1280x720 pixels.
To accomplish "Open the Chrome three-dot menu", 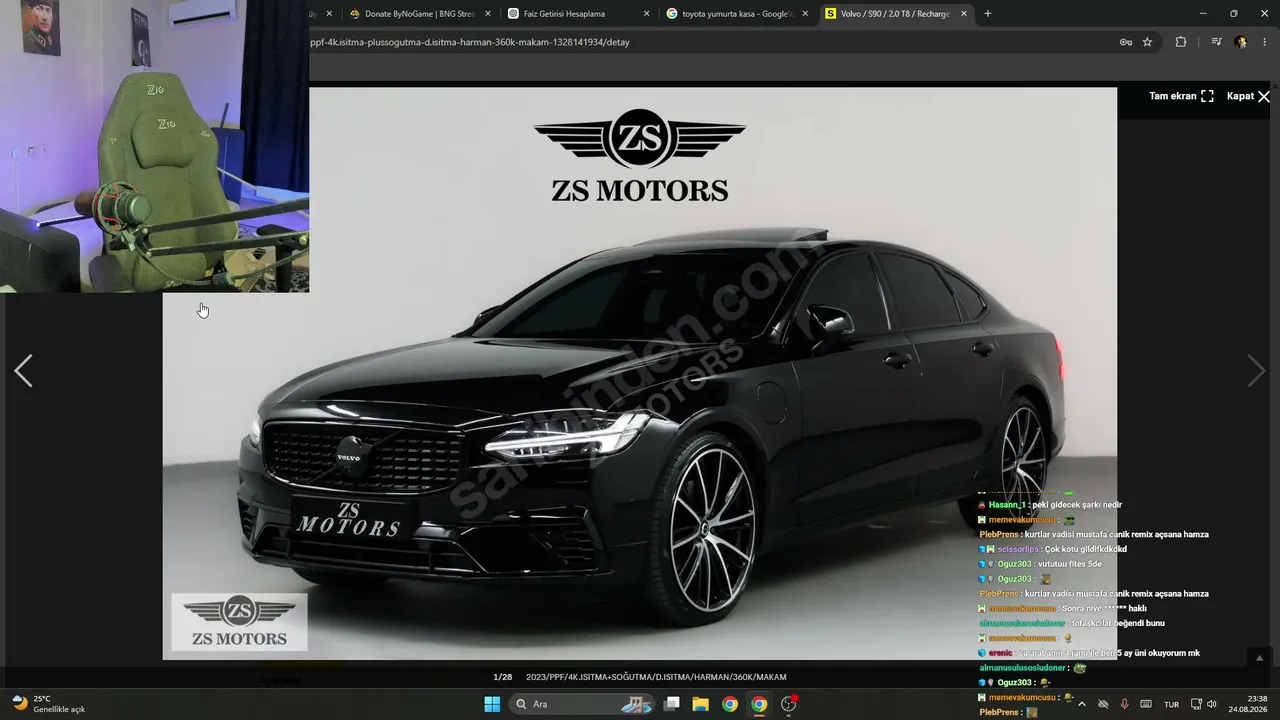I will [x=1265, y=42].
